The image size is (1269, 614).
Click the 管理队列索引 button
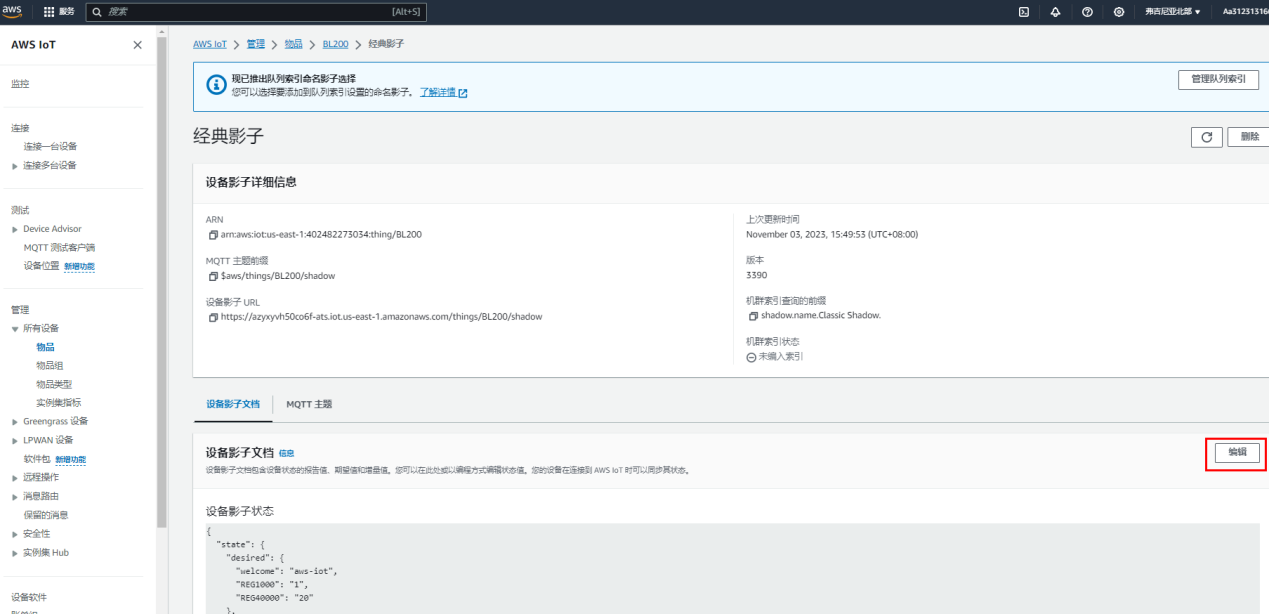pos(1218,80)
